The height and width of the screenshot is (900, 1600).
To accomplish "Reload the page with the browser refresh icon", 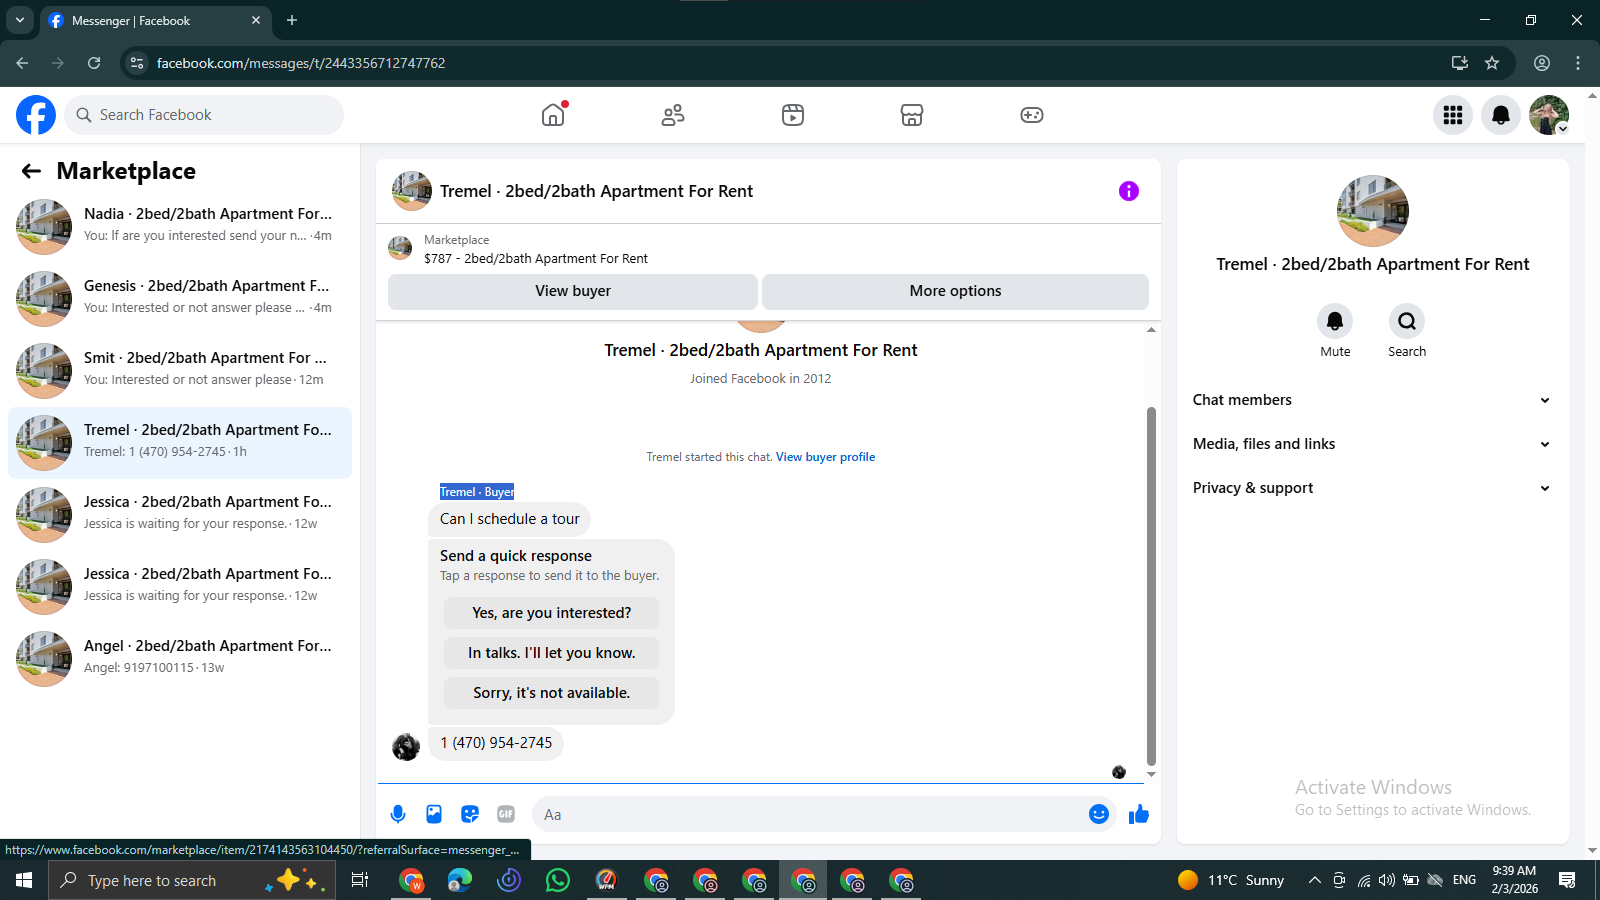I will 94,63.
